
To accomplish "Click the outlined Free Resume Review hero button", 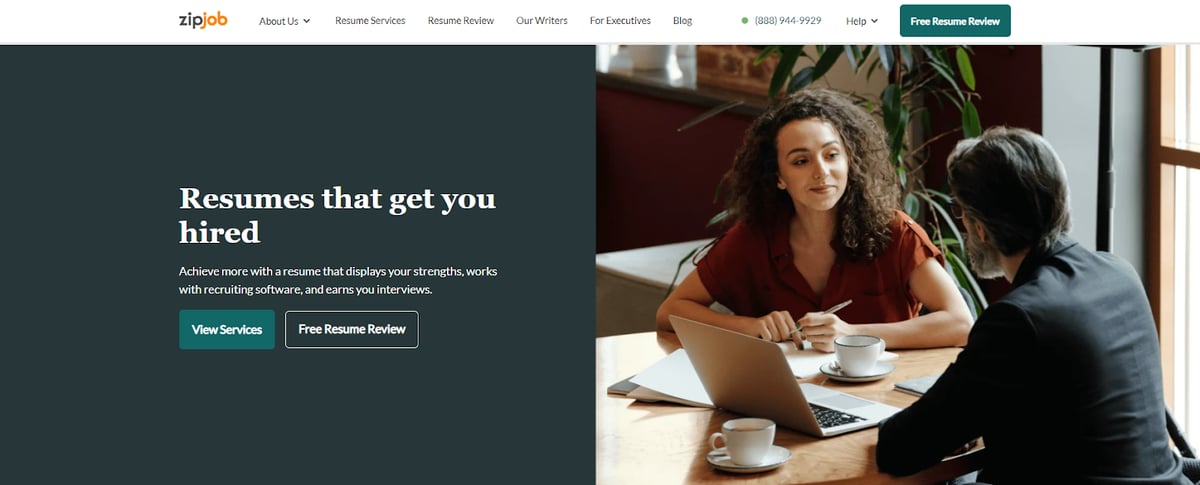I will [x=352, y=329].
